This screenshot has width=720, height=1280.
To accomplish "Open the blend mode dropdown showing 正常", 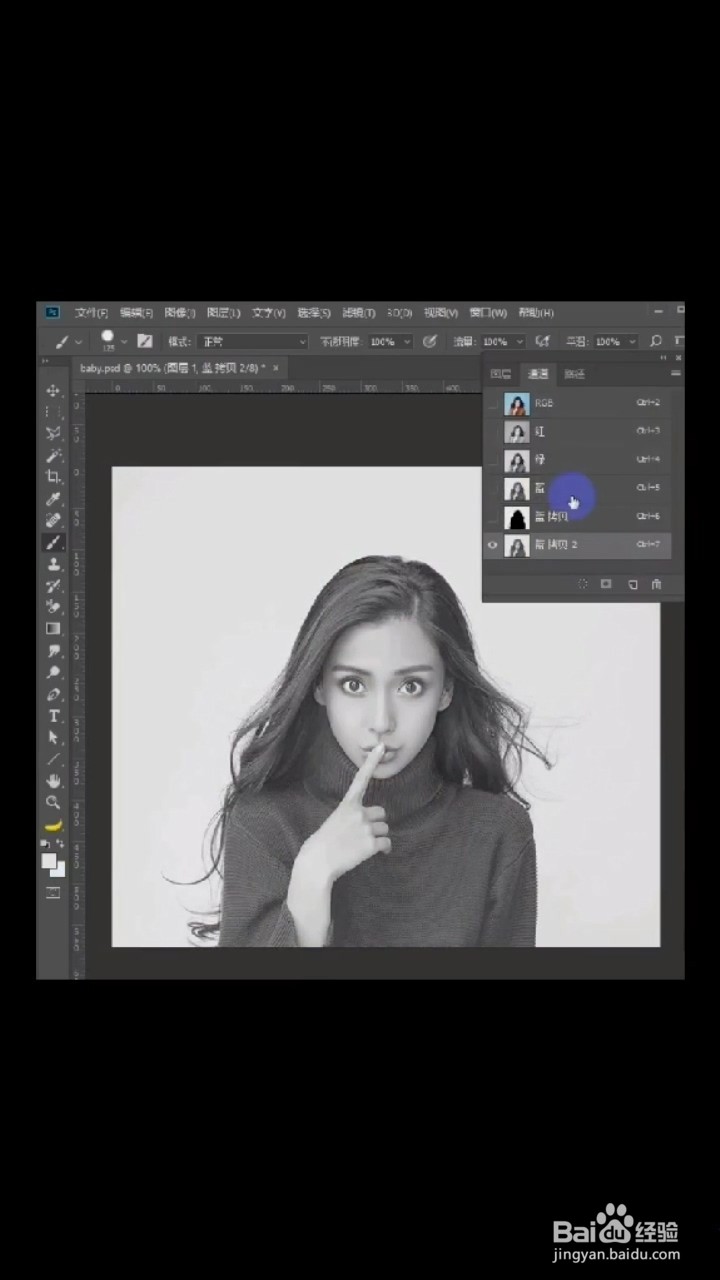I will coord(253,341).
